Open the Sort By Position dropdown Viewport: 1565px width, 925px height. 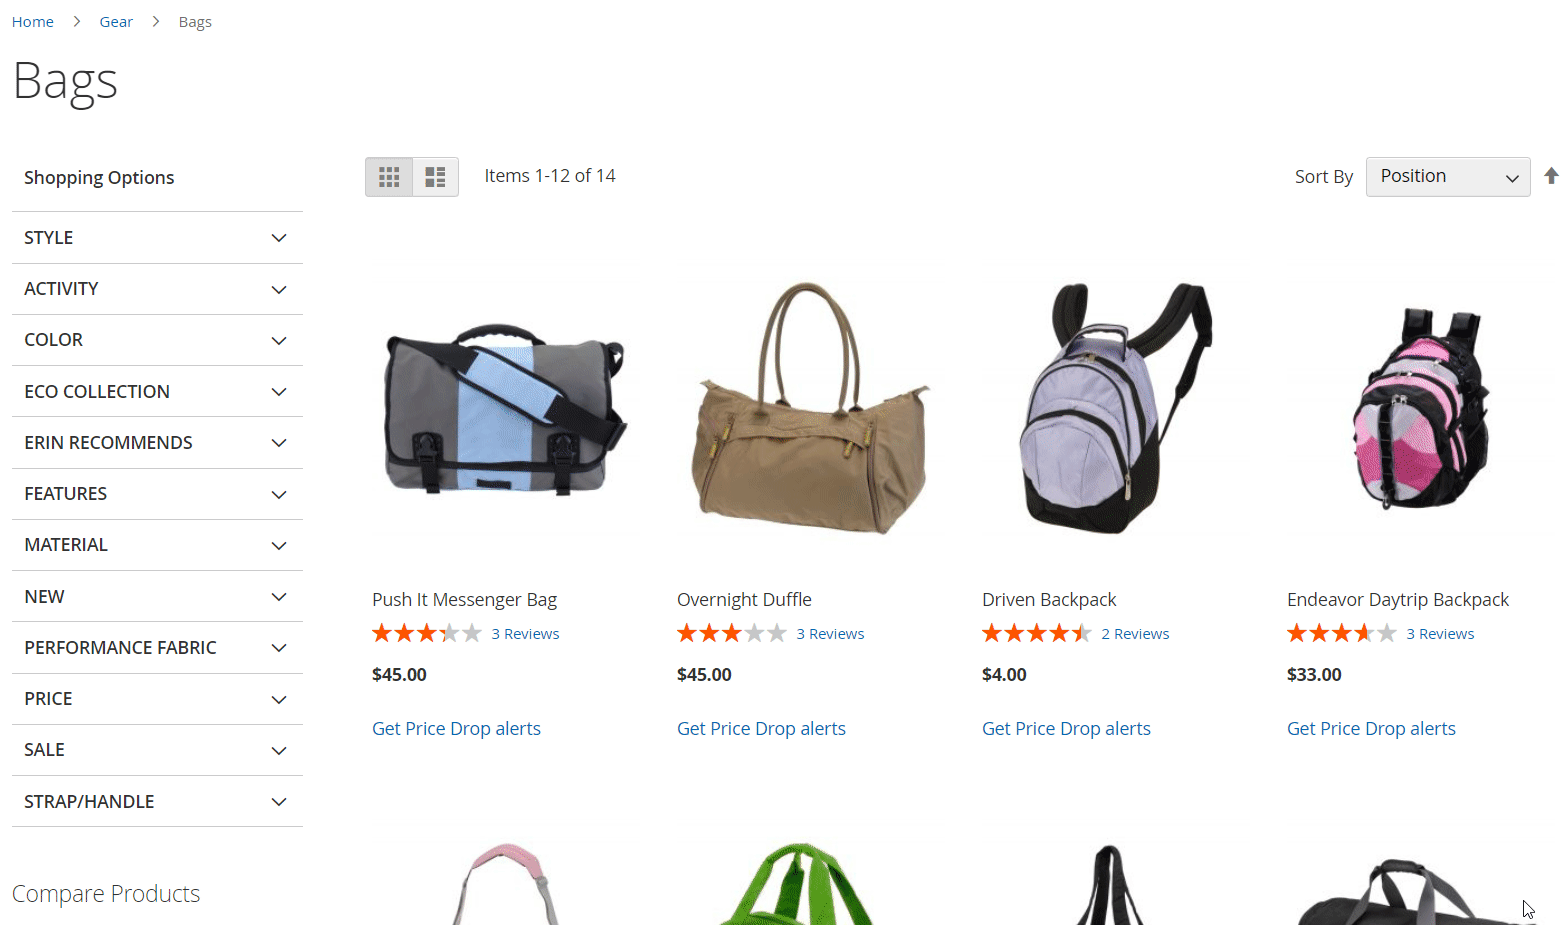pyautogui.click(x=1448, y=177)
